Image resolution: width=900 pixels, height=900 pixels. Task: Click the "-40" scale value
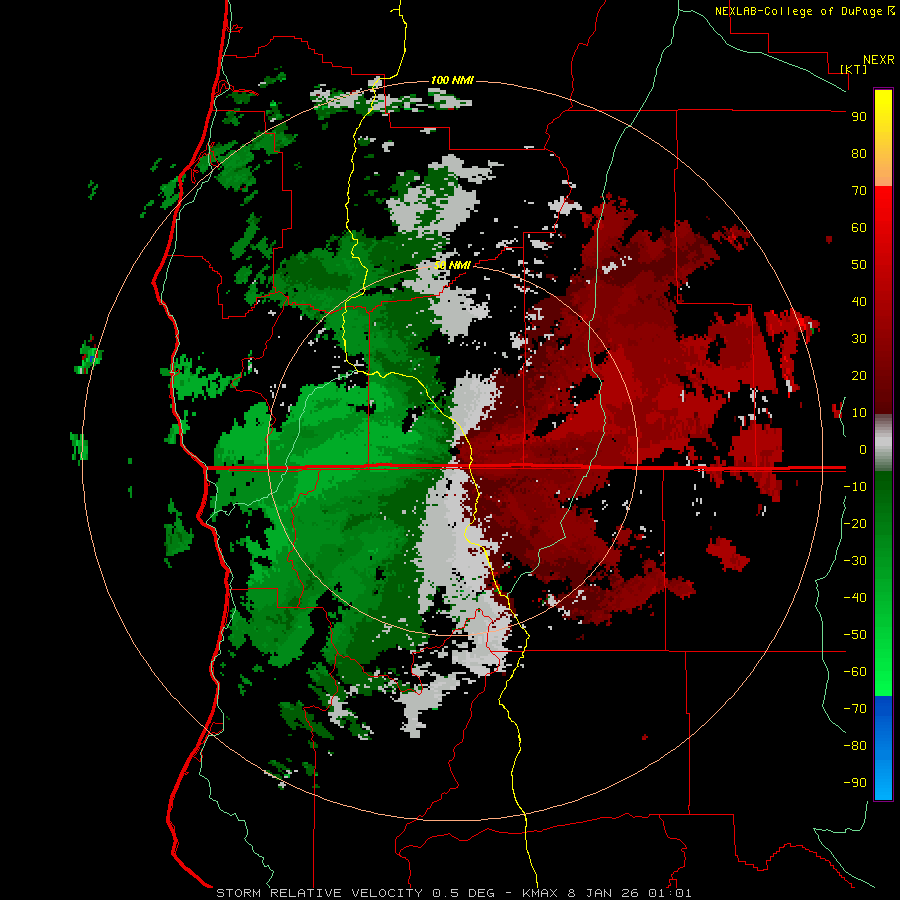click(855, 598)
